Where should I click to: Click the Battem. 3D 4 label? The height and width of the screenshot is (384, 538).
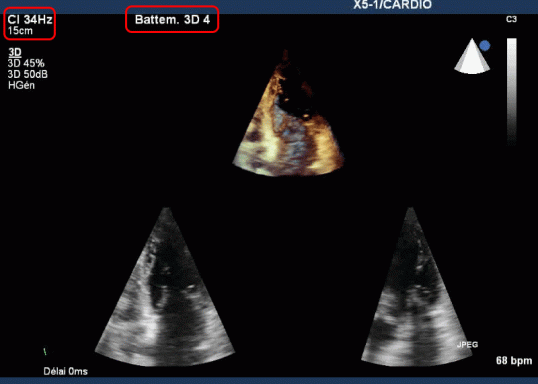pyautogui.click(x=172, y=20)
